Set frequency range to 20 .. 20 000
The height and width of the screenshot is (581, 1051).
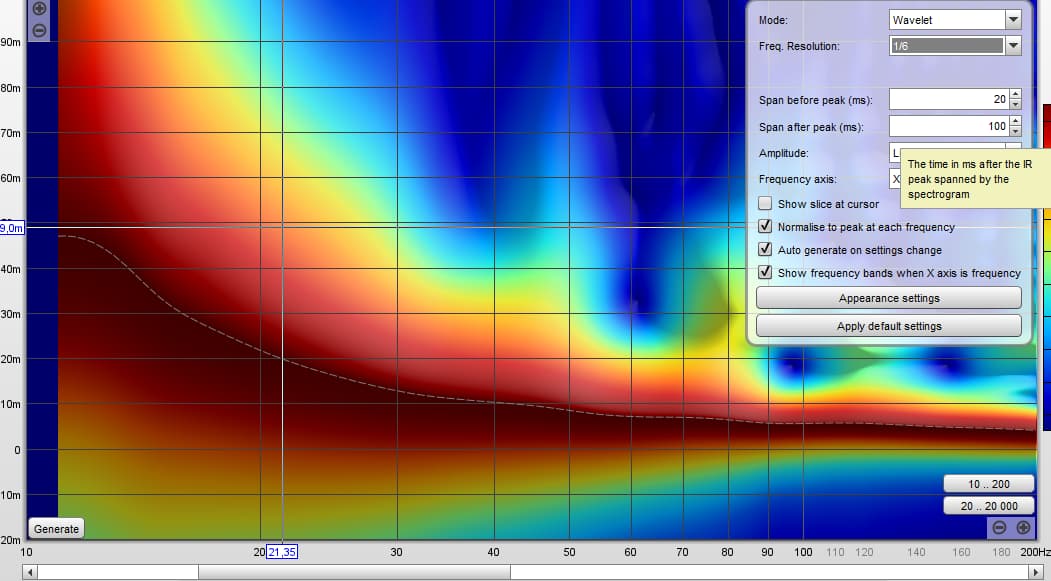pyautogui.click(x=988, y=506)
